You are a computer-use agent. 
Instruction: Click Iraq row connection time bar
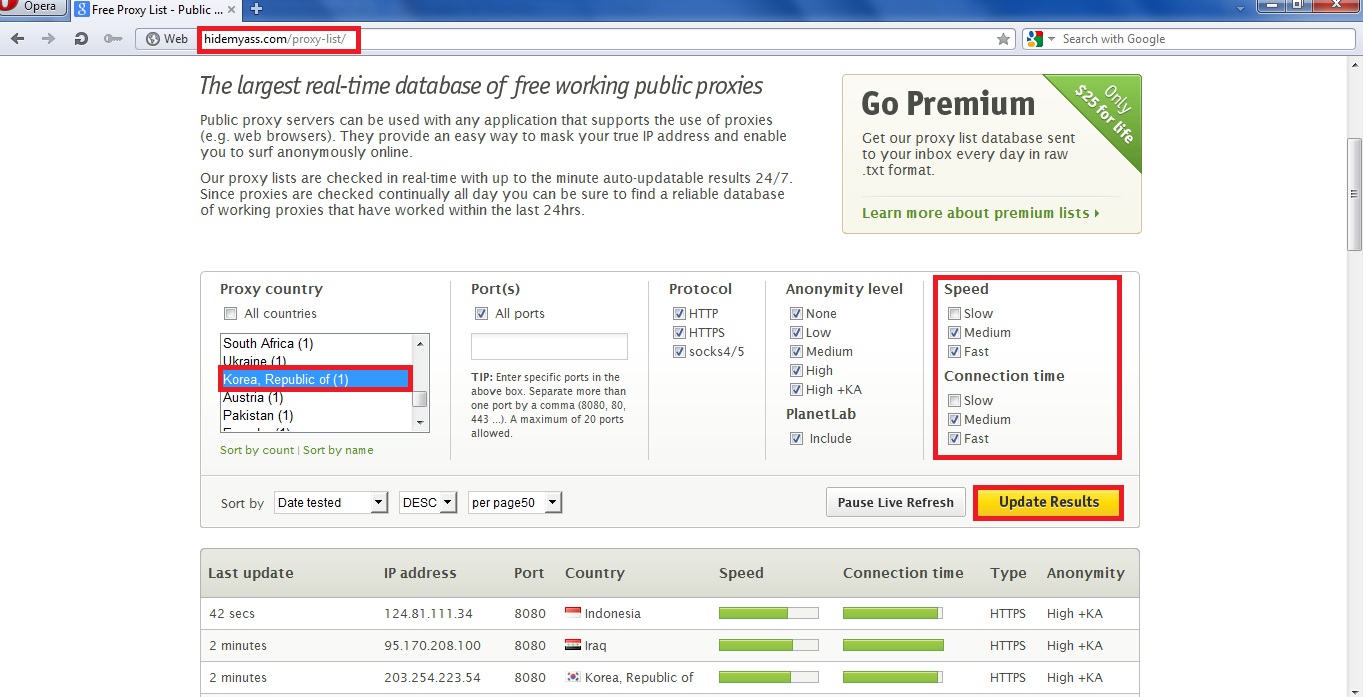click(x=893, y=645)
